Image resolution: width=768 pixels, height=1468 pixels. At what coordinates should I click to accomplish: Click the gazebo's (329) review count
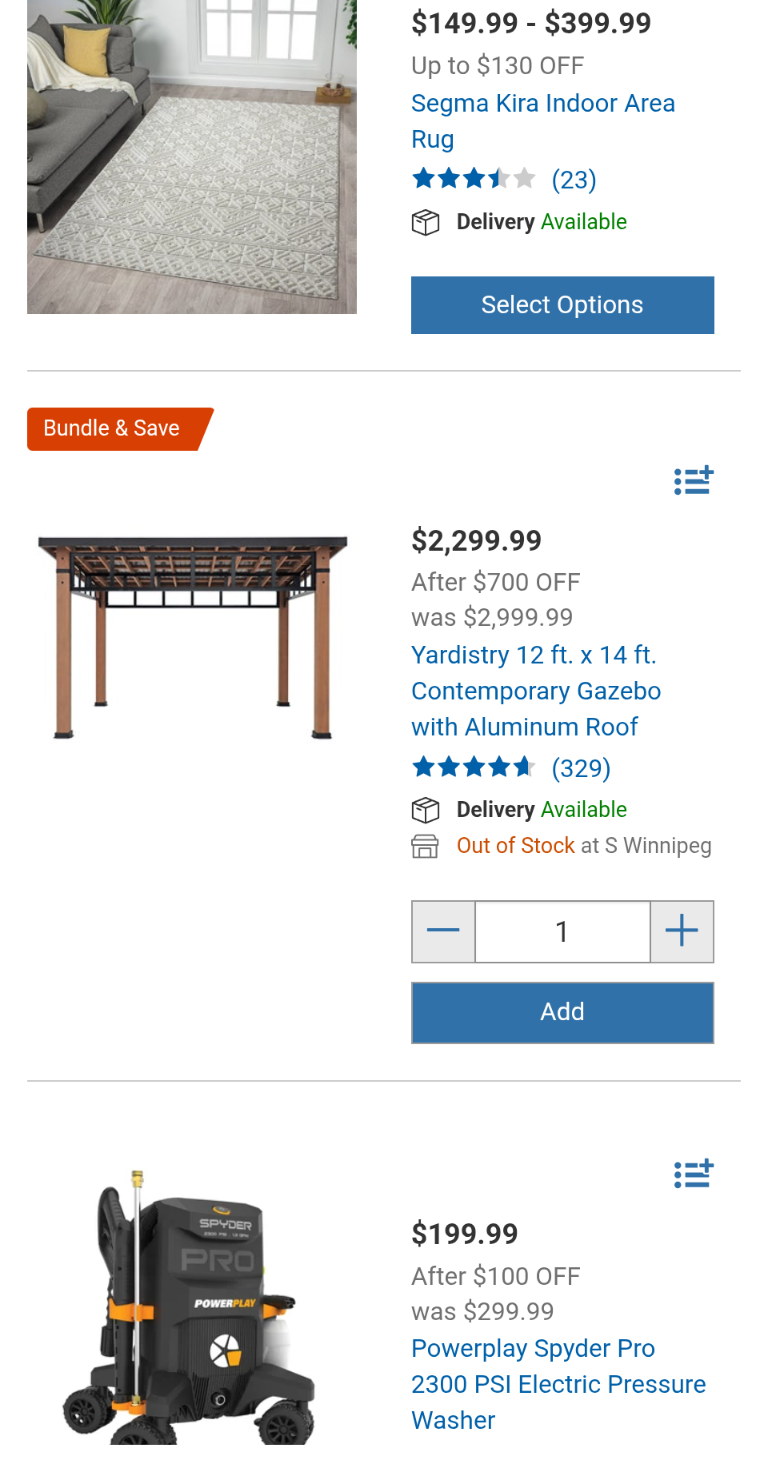point(581,768)
